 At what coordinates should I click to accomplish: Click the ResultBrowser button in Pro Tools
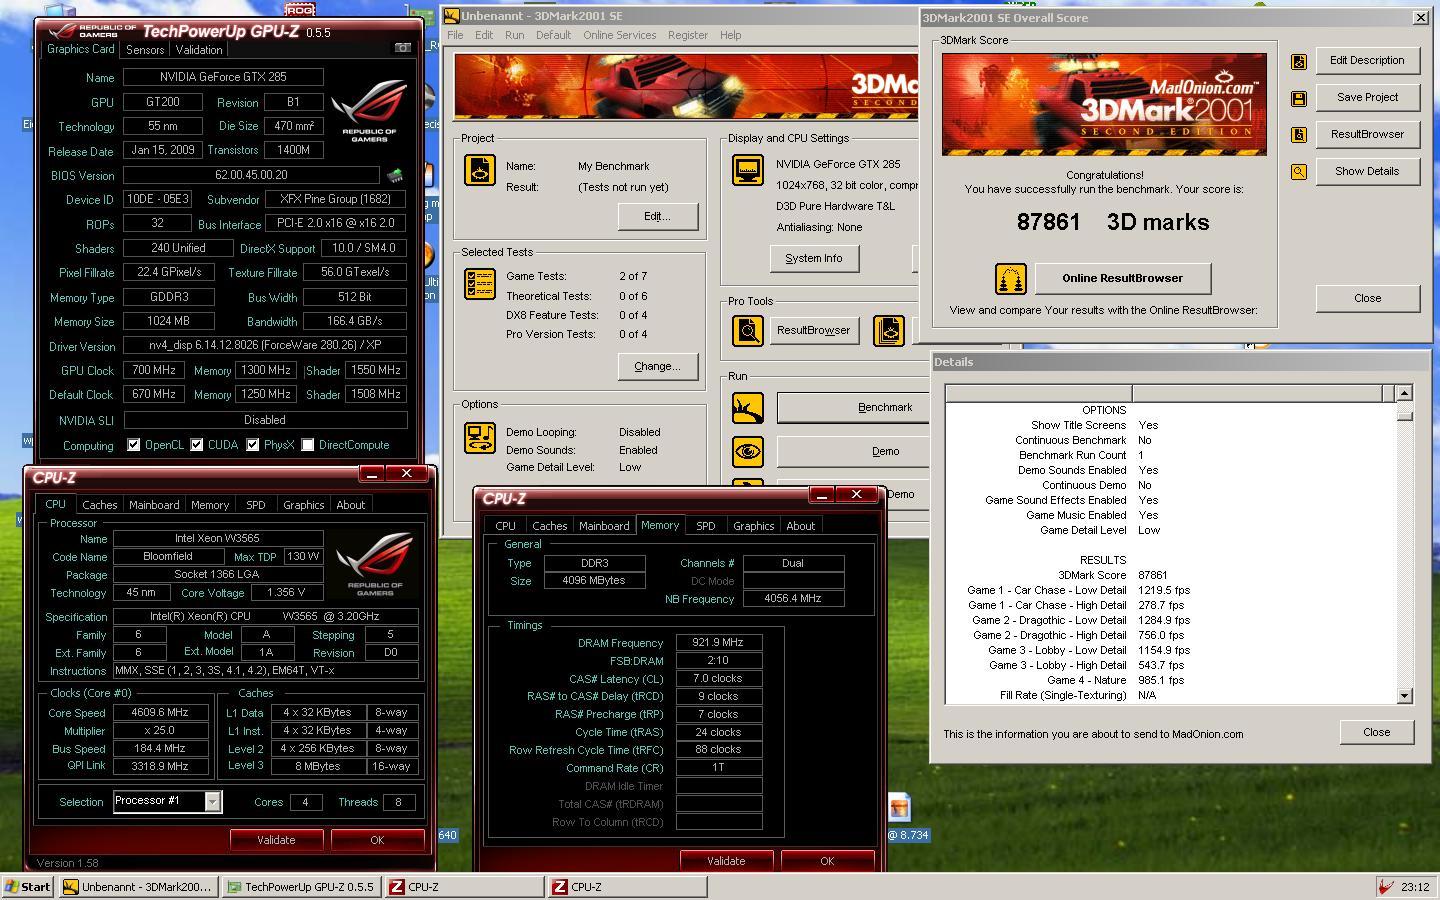click(x=814, y=330)
